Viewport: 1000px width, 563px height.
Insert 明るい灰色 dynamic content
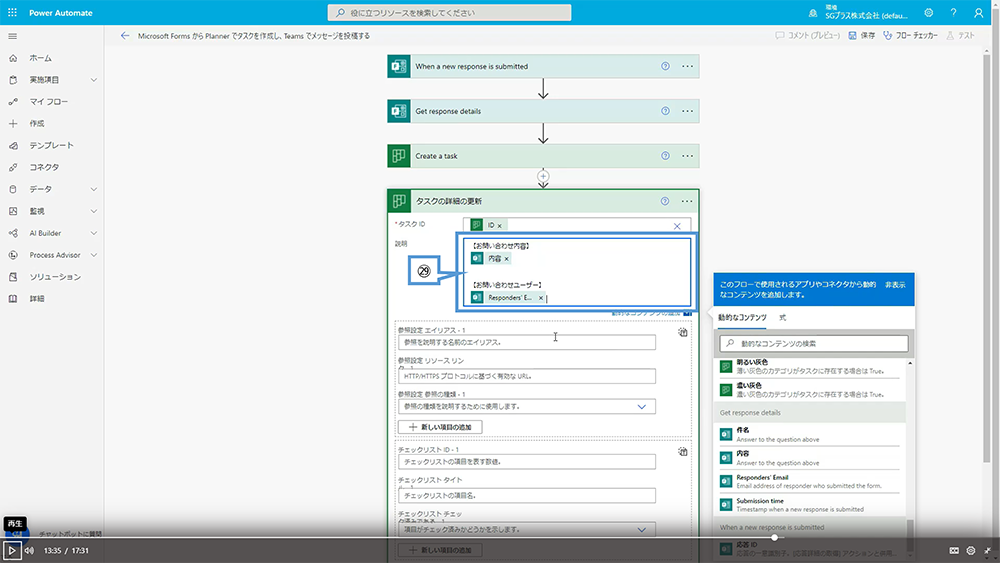811,367
